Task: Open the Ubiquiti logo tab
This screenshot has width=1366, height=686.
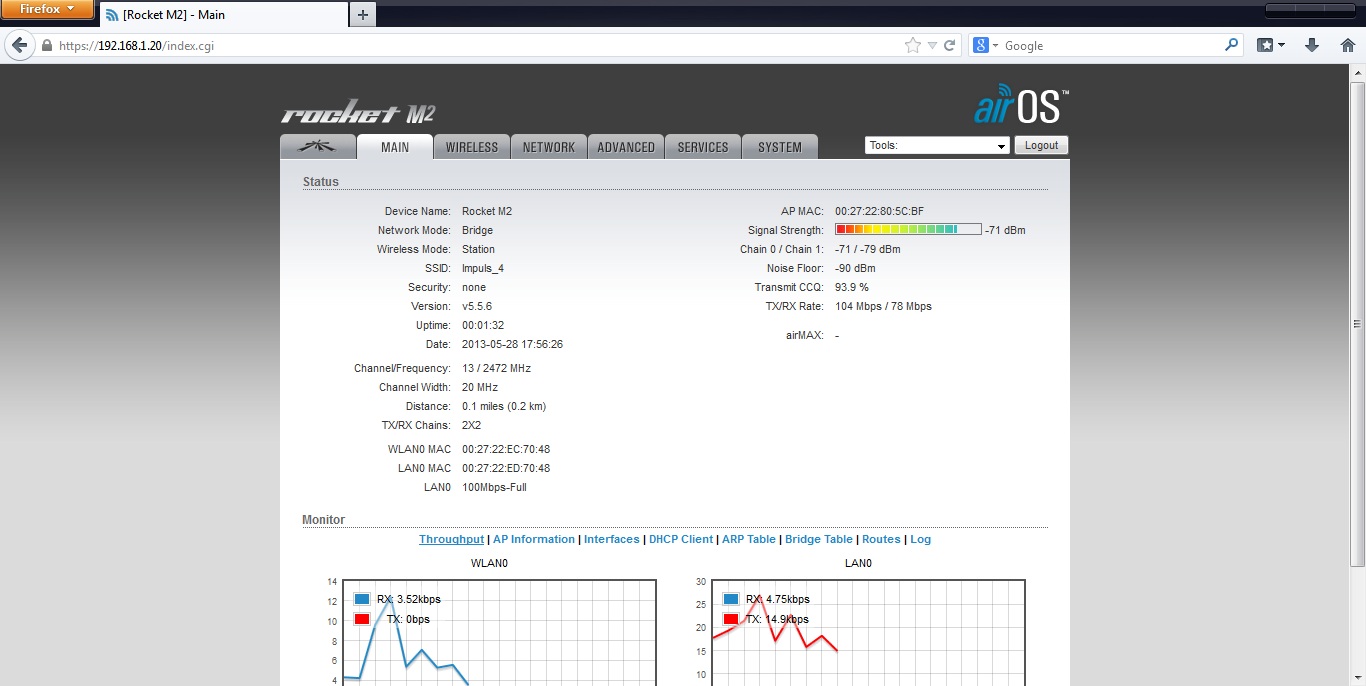Action: coord(318,147)
